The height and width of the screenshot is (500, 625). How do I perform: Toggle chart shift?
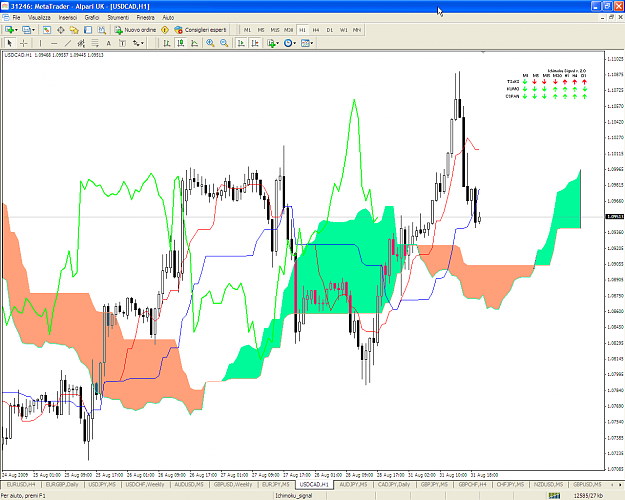[255, 43]
